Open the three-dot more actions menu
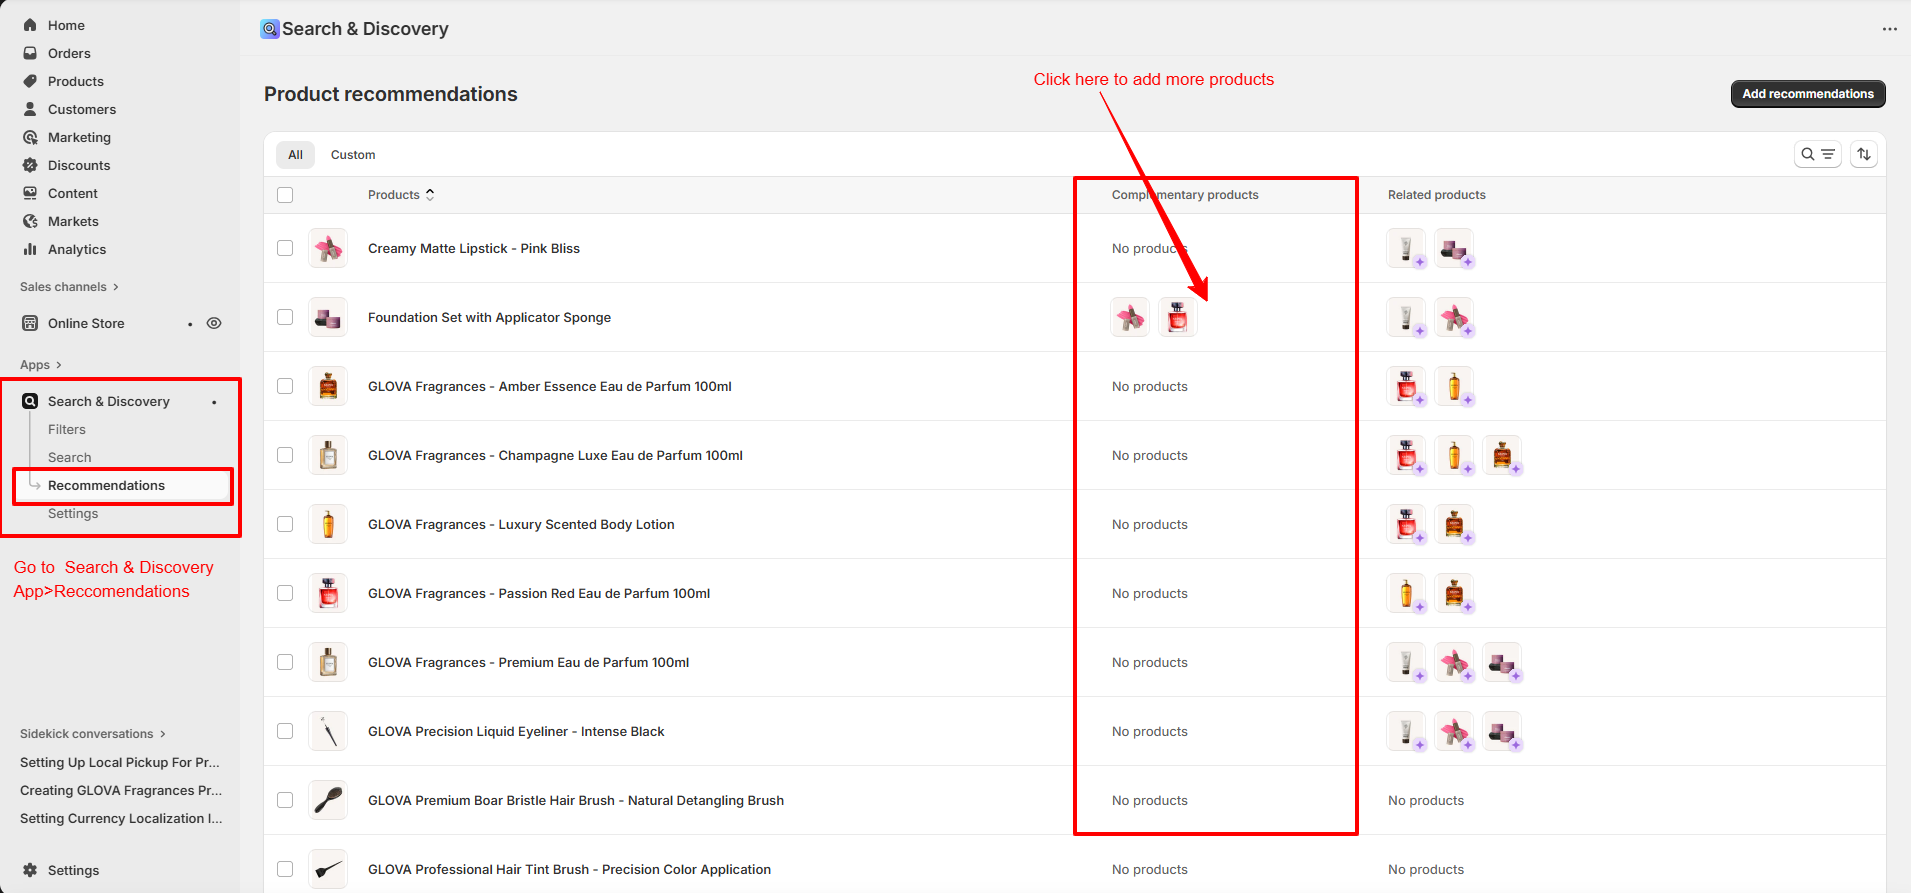 1889,29
